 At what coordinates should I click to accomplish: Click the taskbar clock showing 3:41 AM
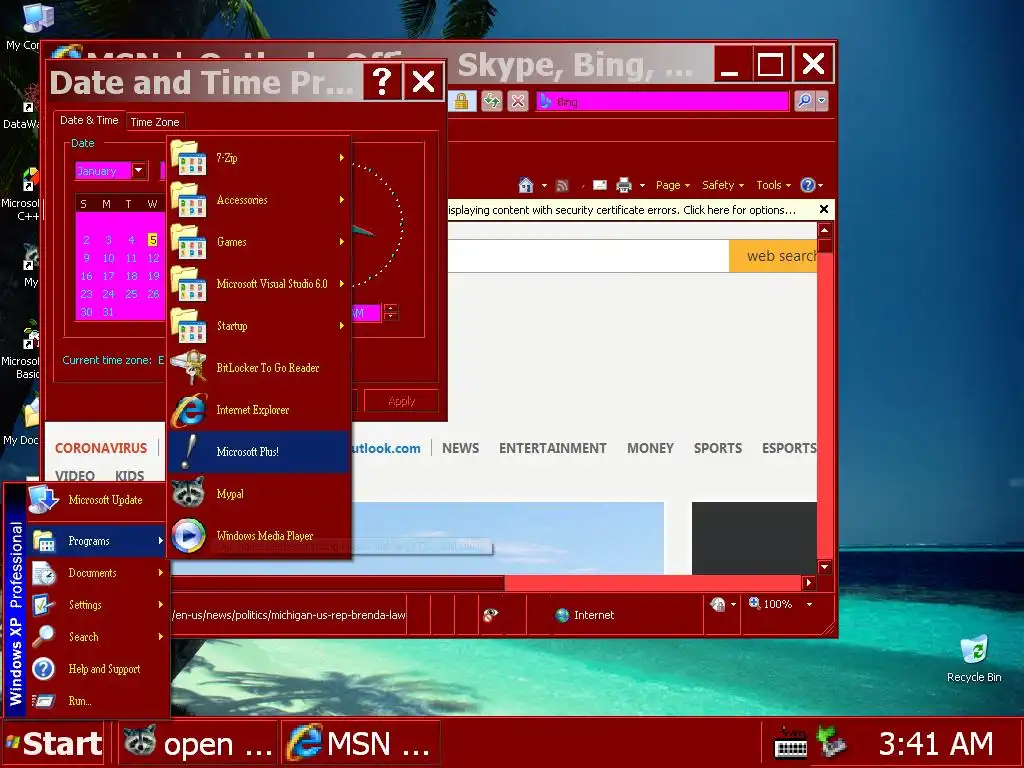(x=935, y=744)
